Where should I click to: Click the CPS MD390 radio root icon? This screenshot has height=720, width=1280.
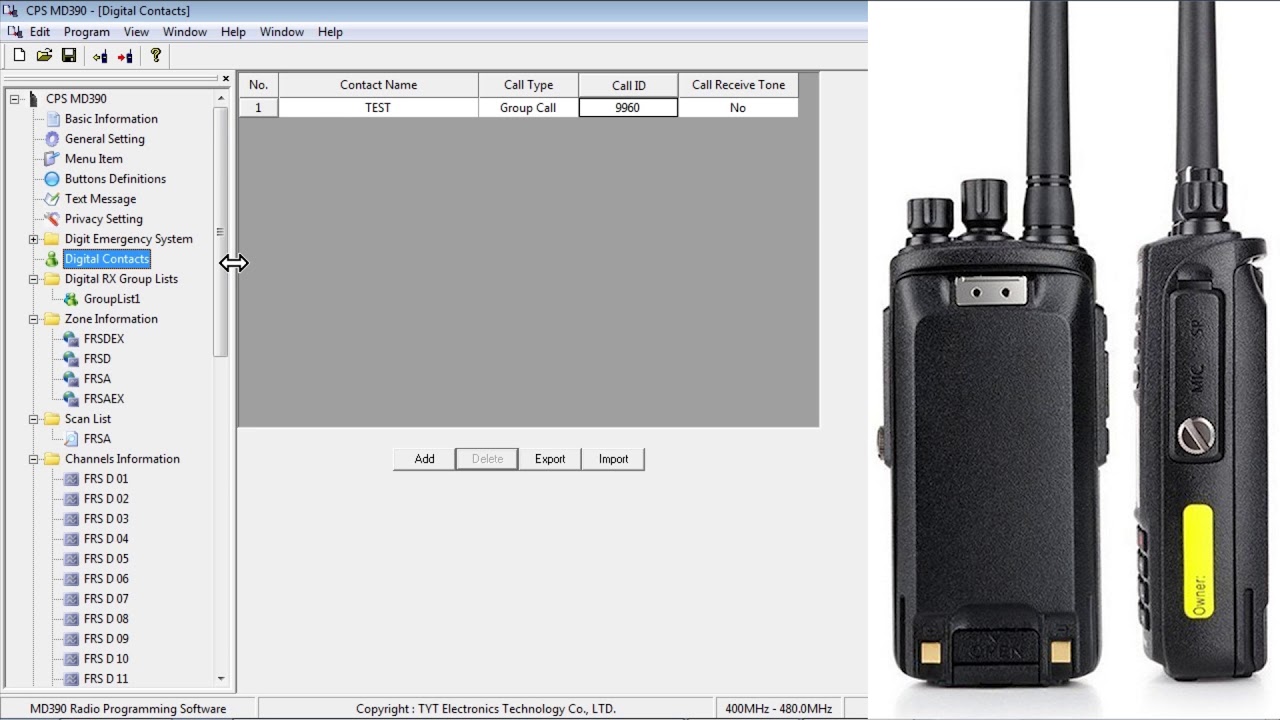click(x=34, y=99)
